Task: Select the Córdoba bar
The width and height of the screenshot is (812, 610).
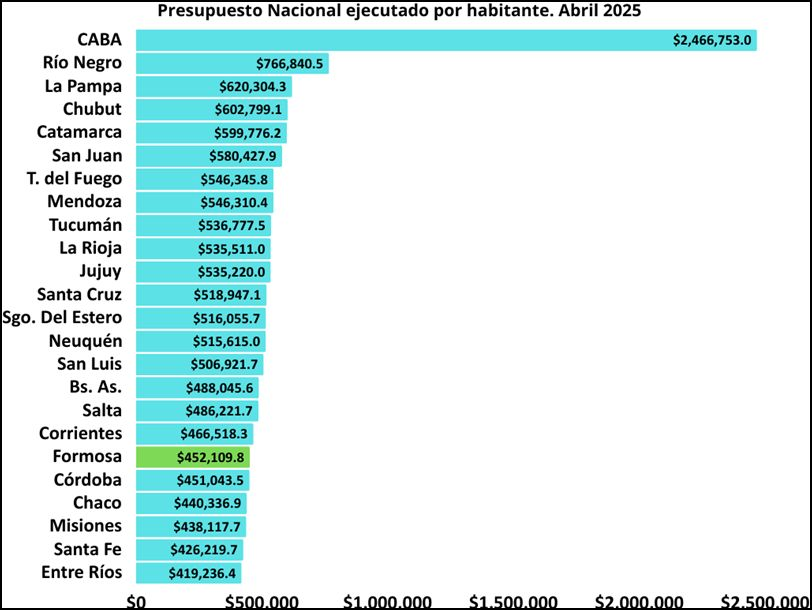Action: tap(193, 480)
